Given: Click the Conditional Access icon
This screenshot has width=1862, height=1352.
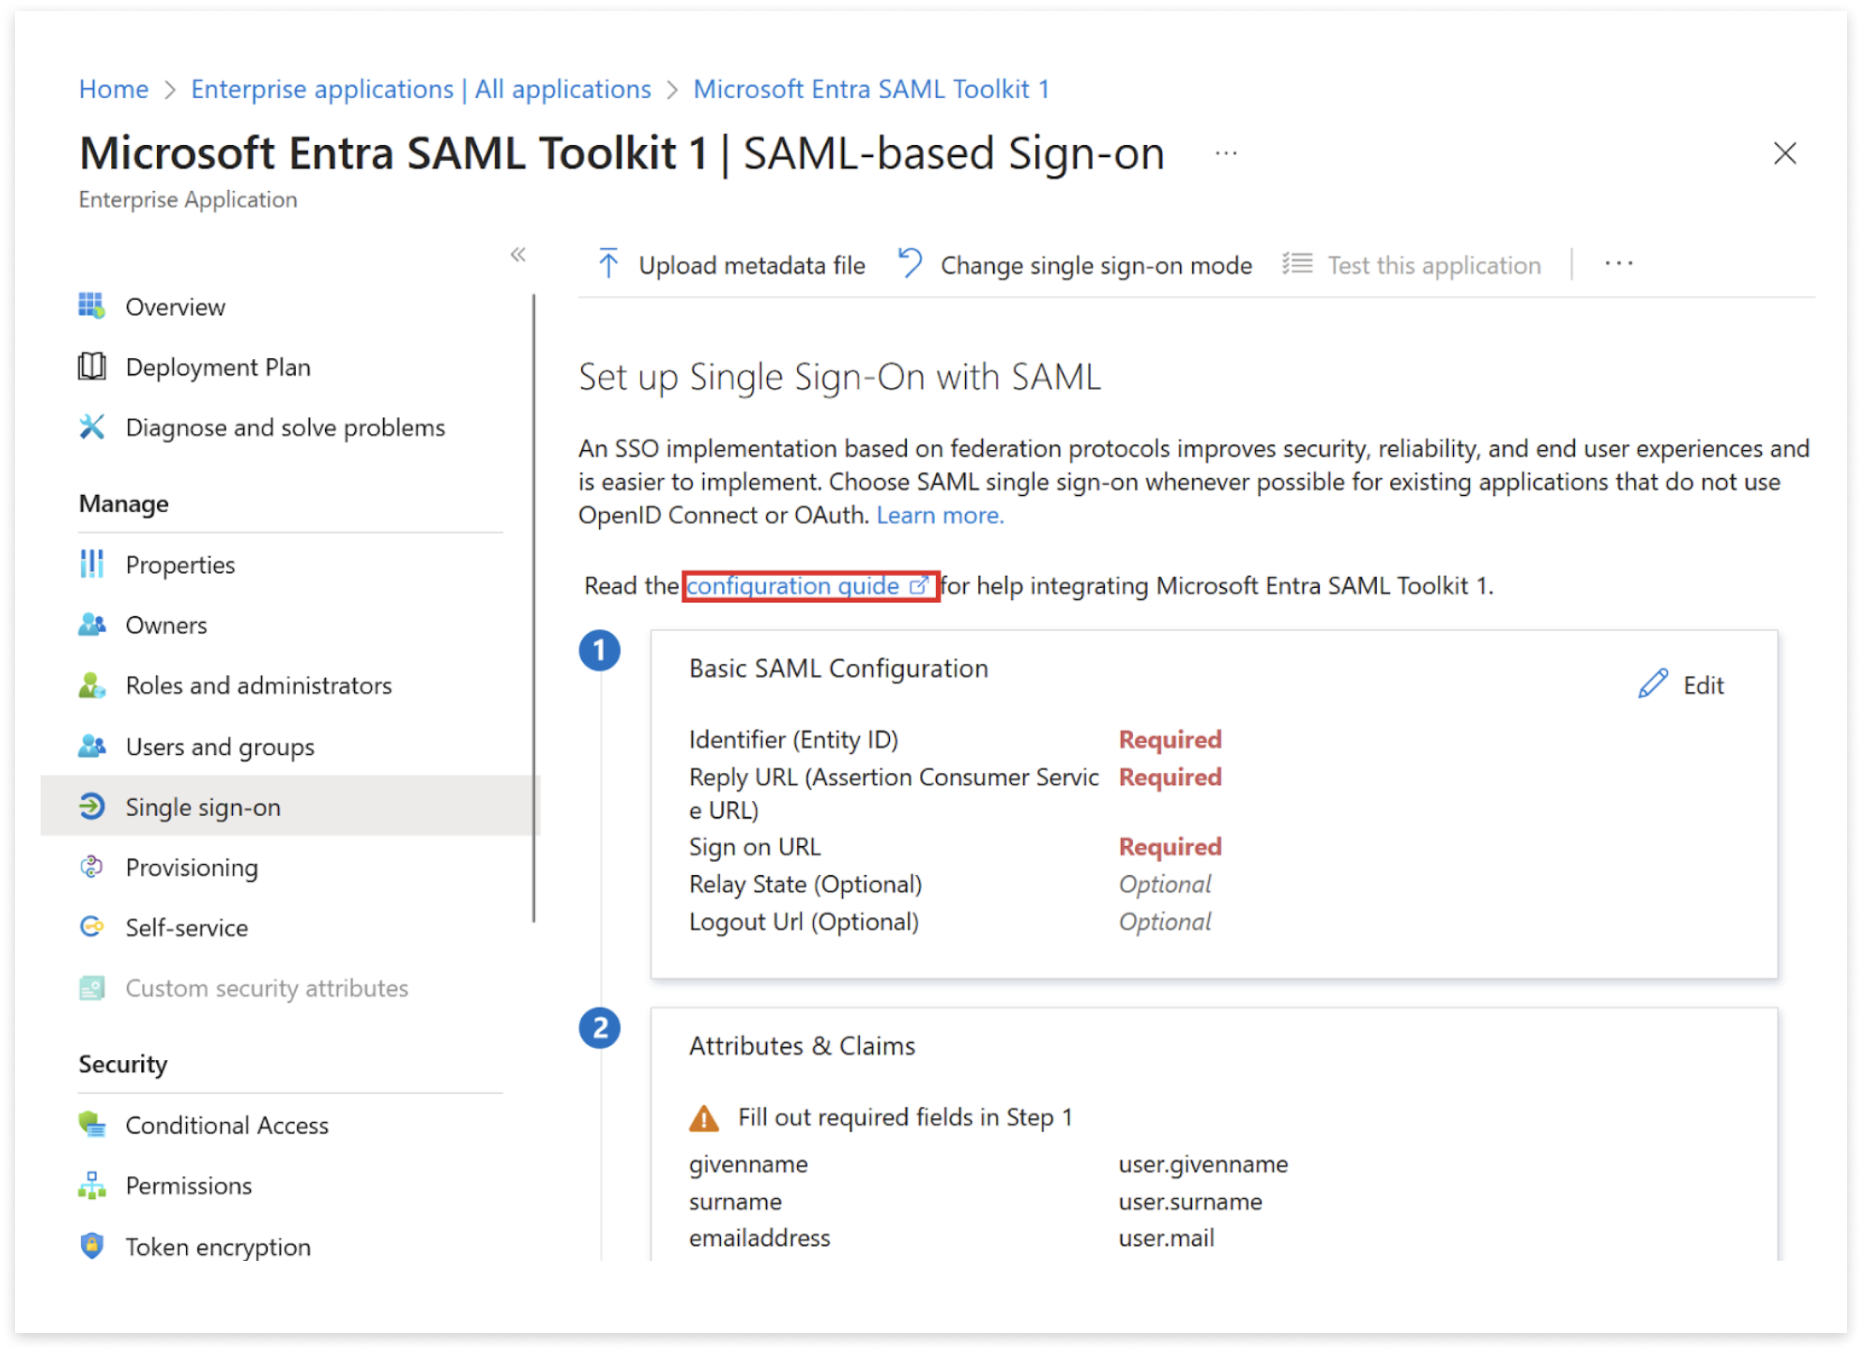Looking at the screenshot, I should [92, 1124].
